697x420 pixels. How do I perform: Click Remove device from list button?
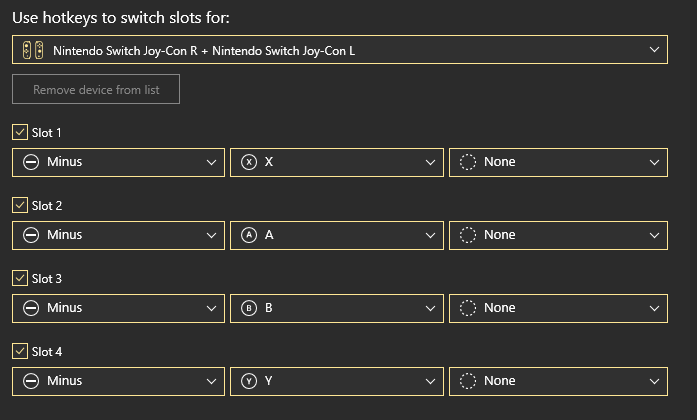96,89
